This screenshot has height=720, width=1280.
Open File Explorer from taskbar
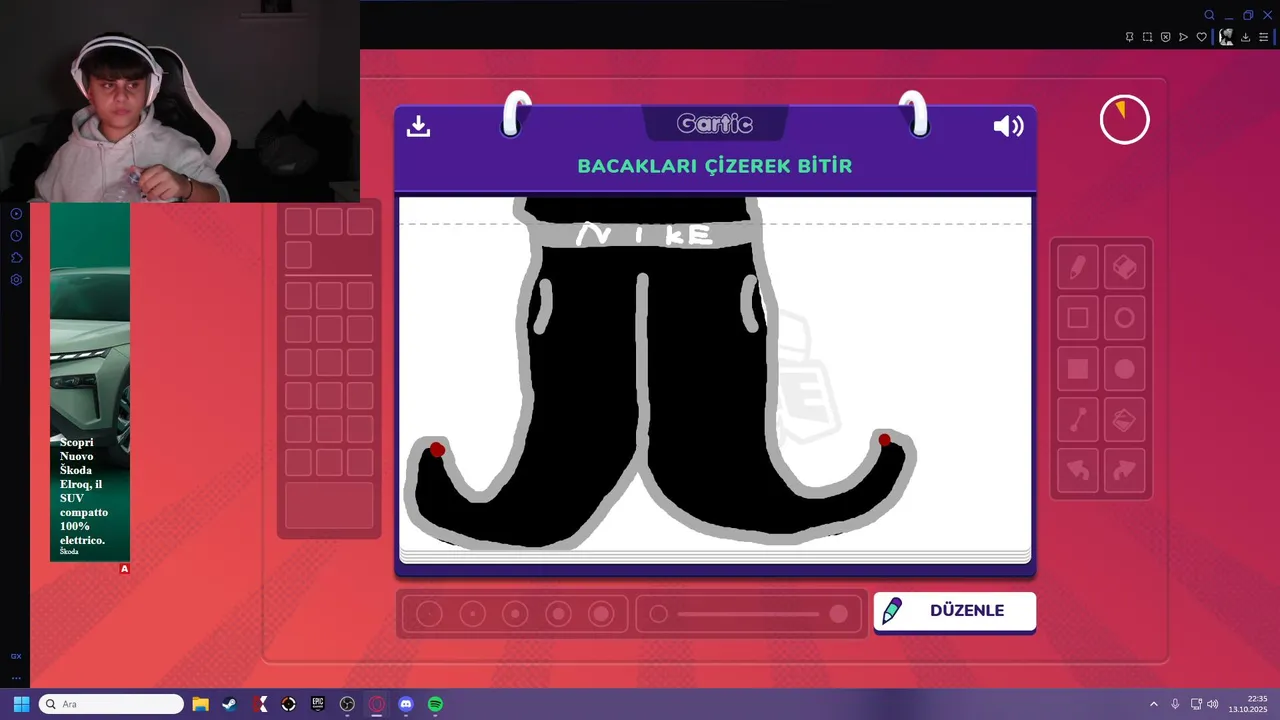200,704
